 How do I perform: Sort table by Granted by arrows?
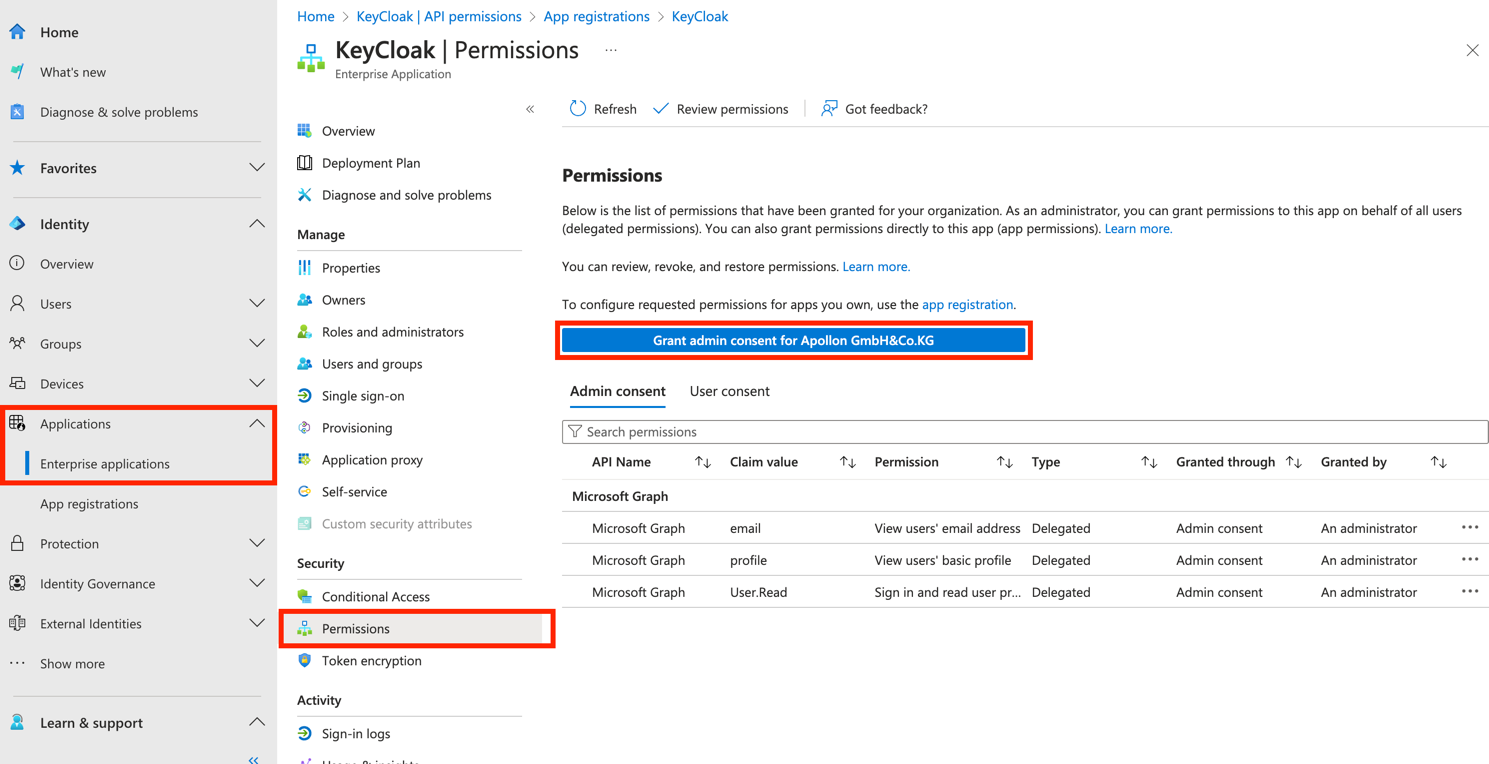coord(1438,462)
